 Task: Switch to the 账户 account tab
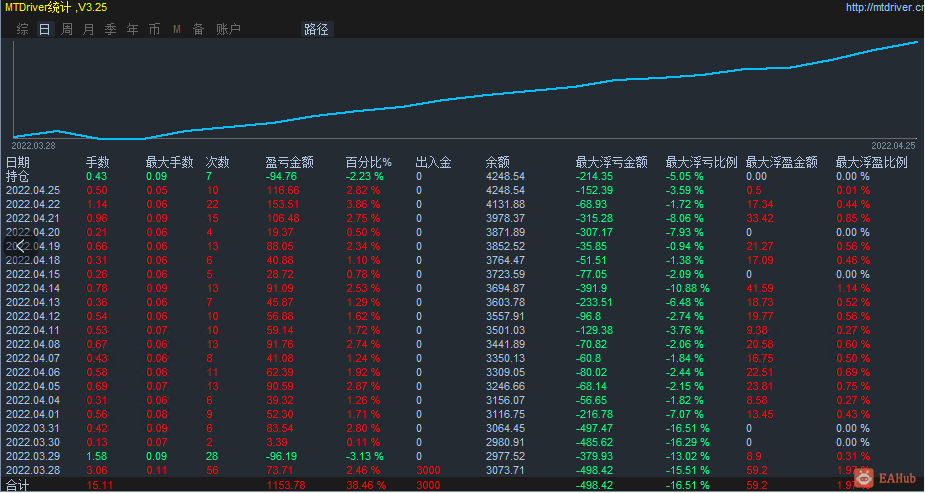pyautogui.click(x=228, y=29)
